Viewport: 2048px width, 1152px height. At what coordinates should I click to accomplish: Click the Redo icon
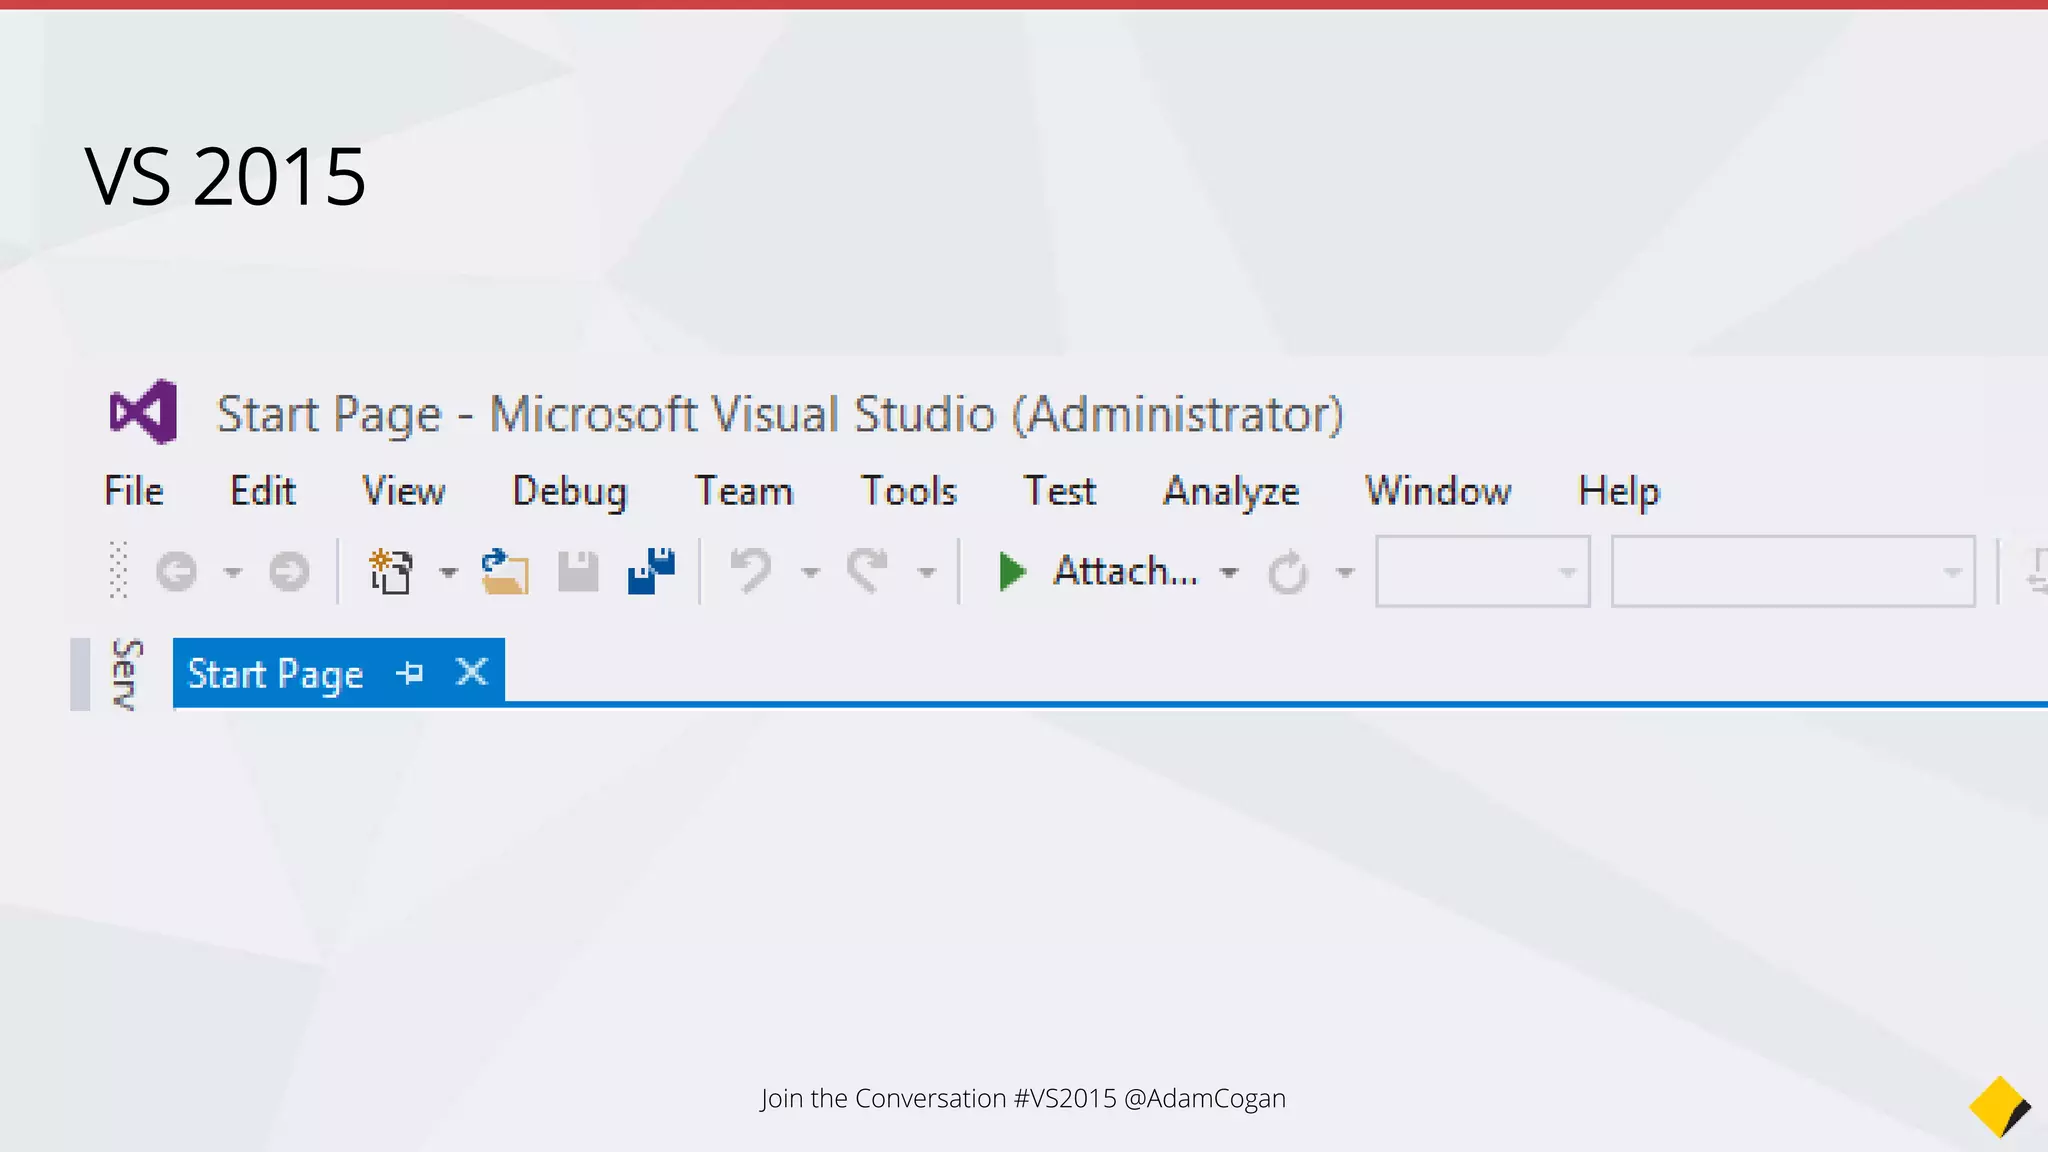click(867, 571)
